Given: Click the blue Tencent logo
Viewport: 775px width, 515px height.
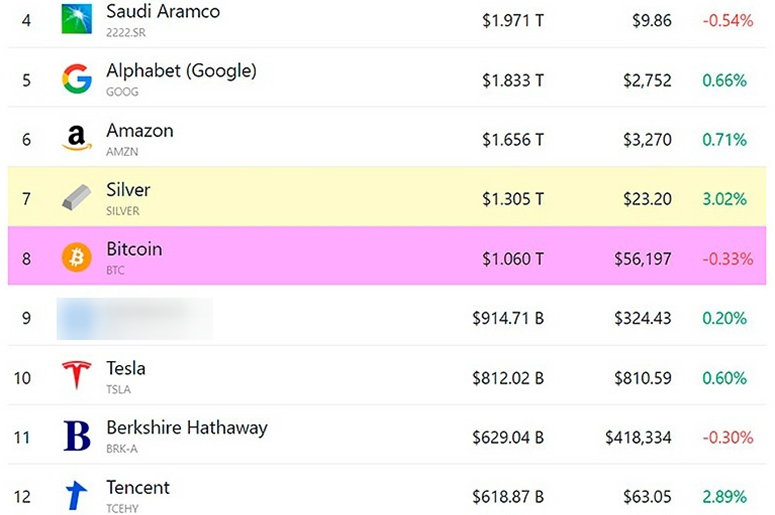Looking at the screenshot, I should tap(76, 495).
